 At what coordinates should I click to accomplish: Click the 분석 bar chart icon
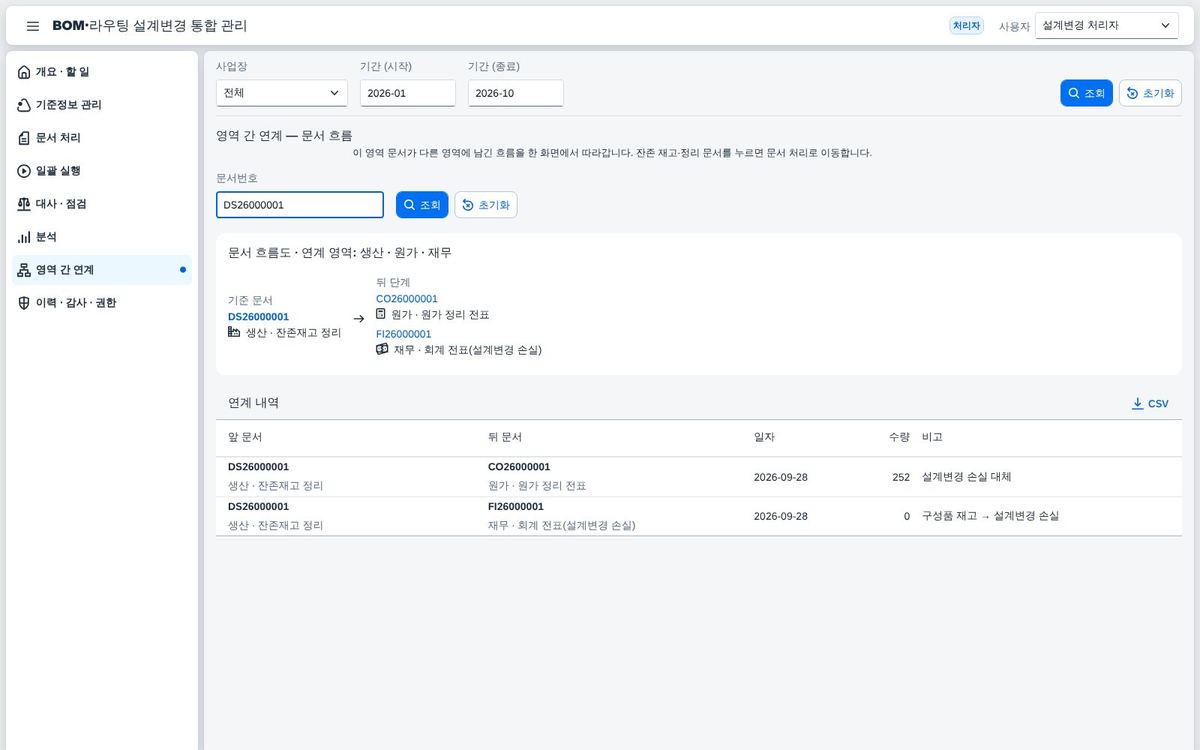[x=25, y=237]
